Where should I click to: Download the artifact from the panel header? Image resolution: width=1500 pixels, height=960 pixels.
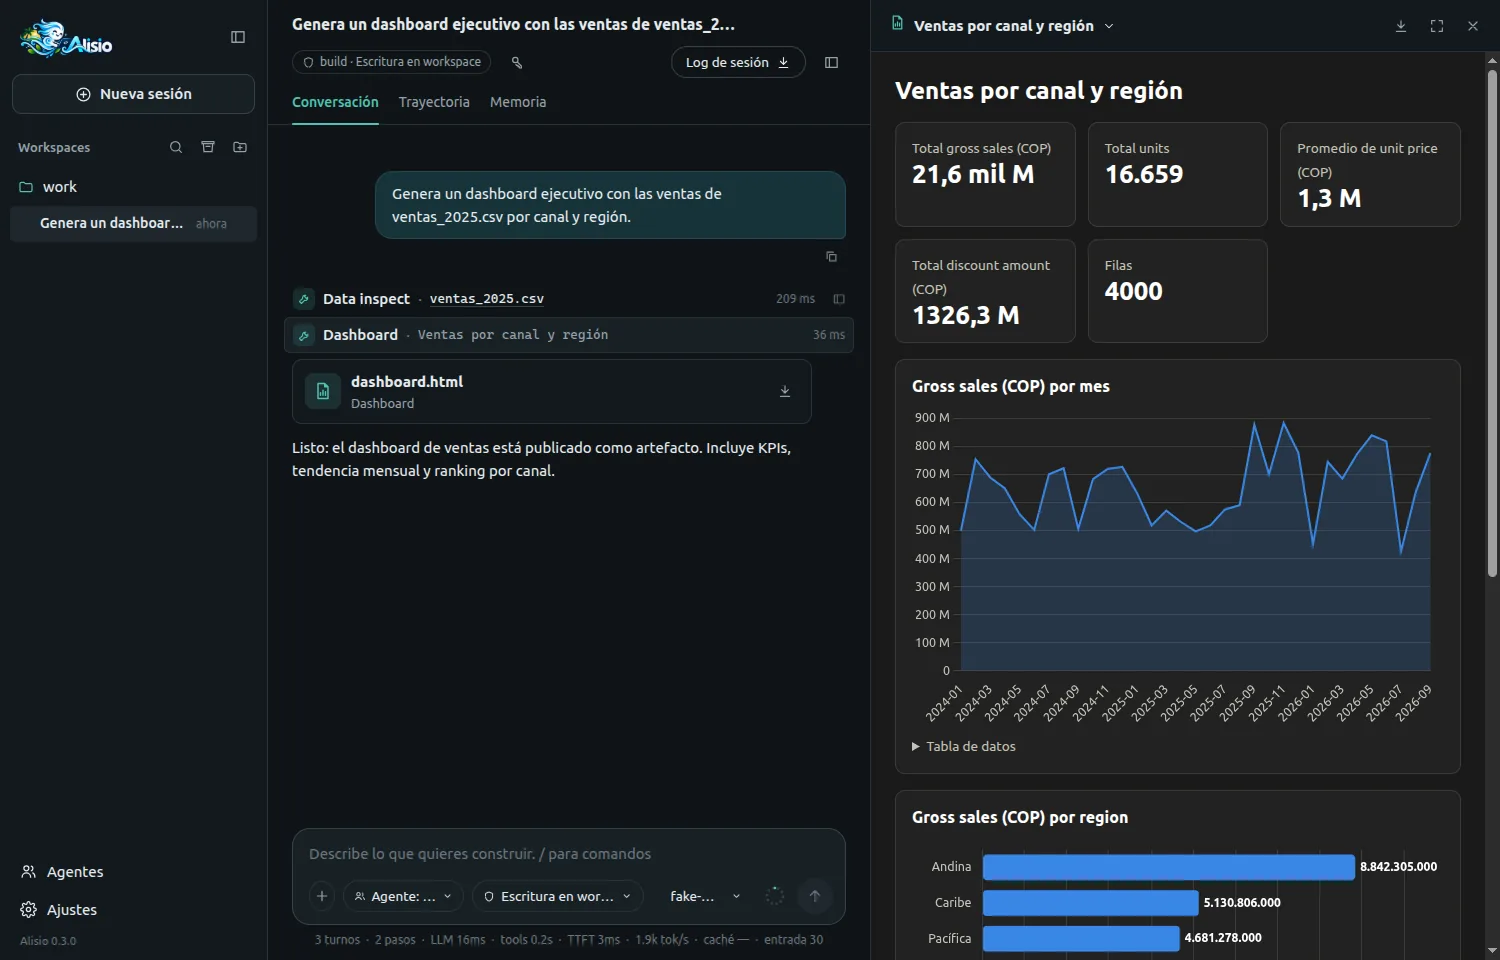point(1401,26)
